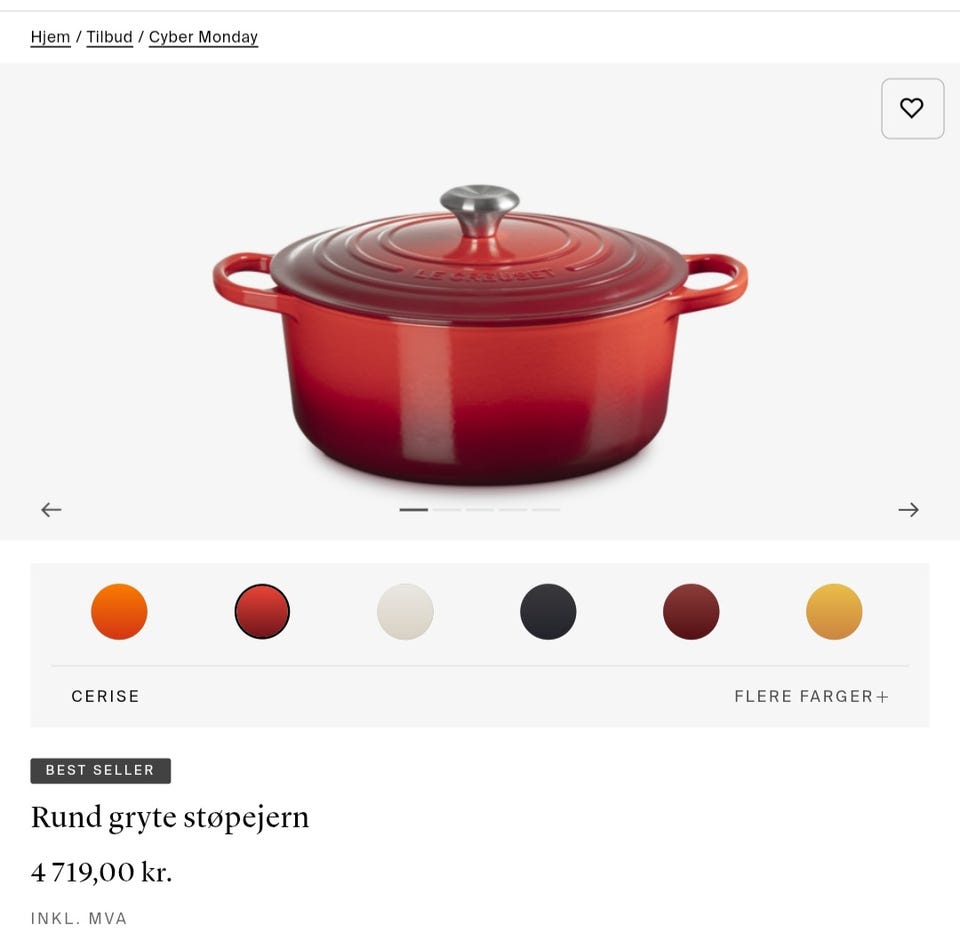This screenshot has width=960, height=941.
Task: Click the Rund gryte støpejern product title
Action: pos(170,818)
